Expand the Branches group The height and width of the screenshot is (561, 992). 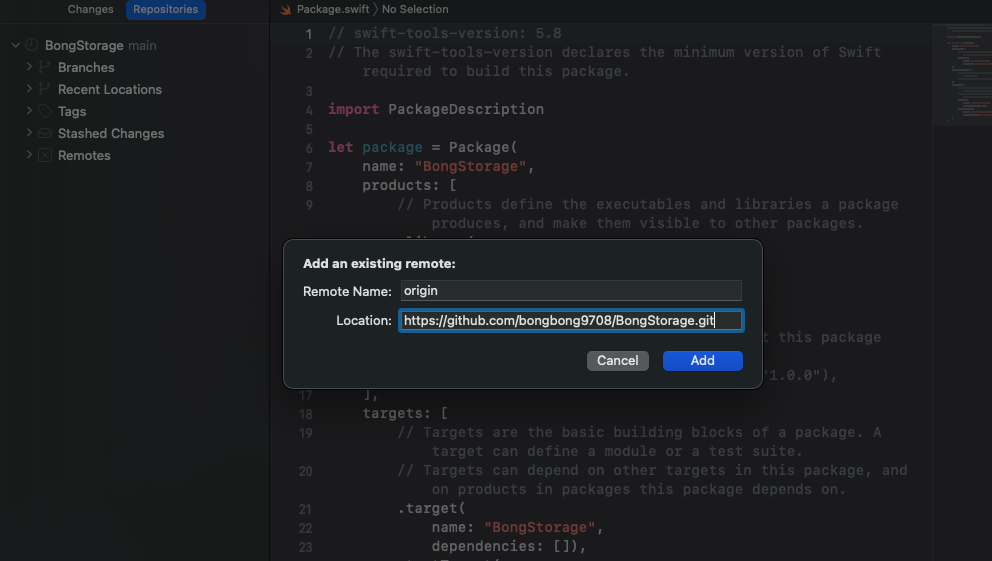(x=29, y=66)
